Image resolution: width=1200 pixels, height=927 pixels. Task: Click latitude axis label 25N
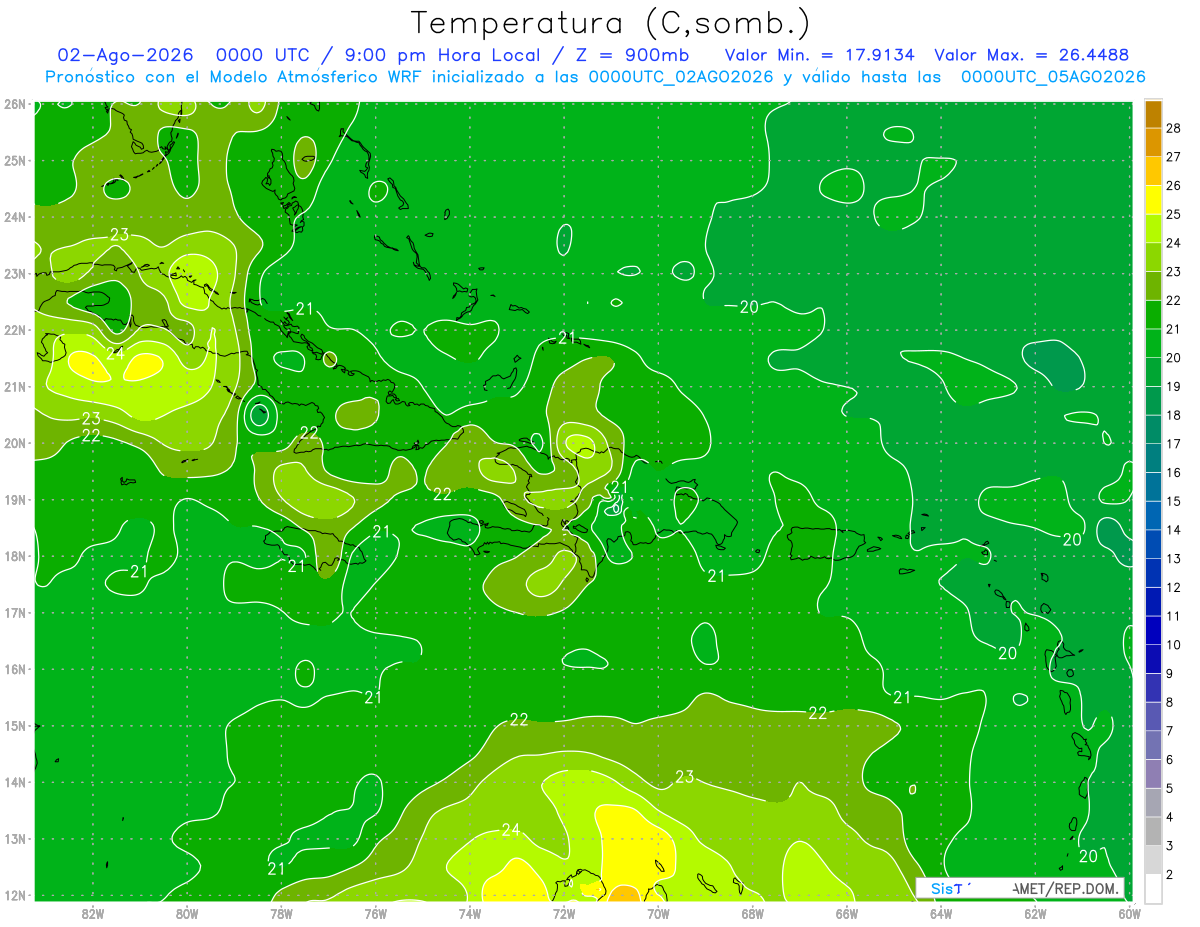[14, 160]
